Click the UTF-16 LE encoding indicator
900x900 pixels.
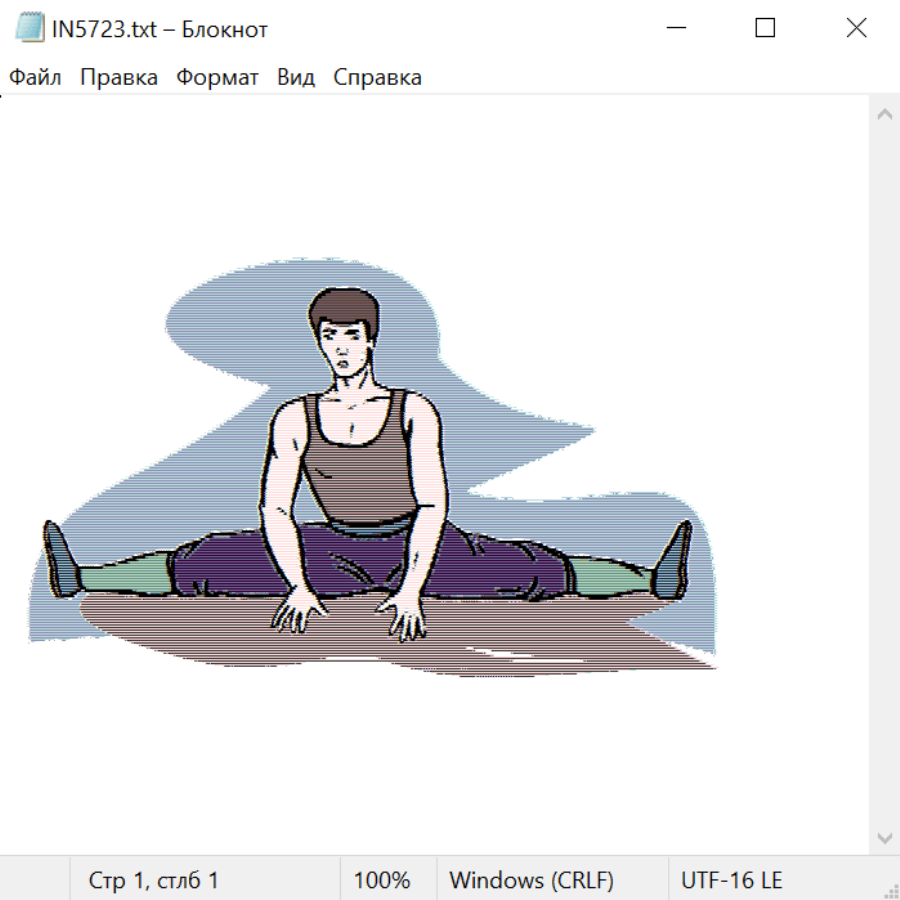732,881
